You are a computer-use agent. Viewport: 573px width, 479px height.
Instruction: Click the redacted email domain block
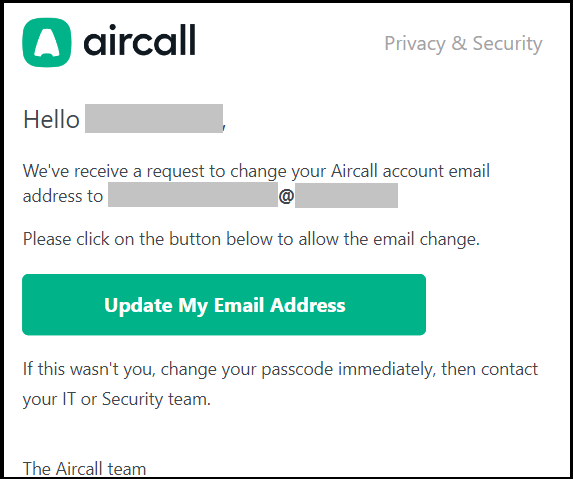(346, 195)
